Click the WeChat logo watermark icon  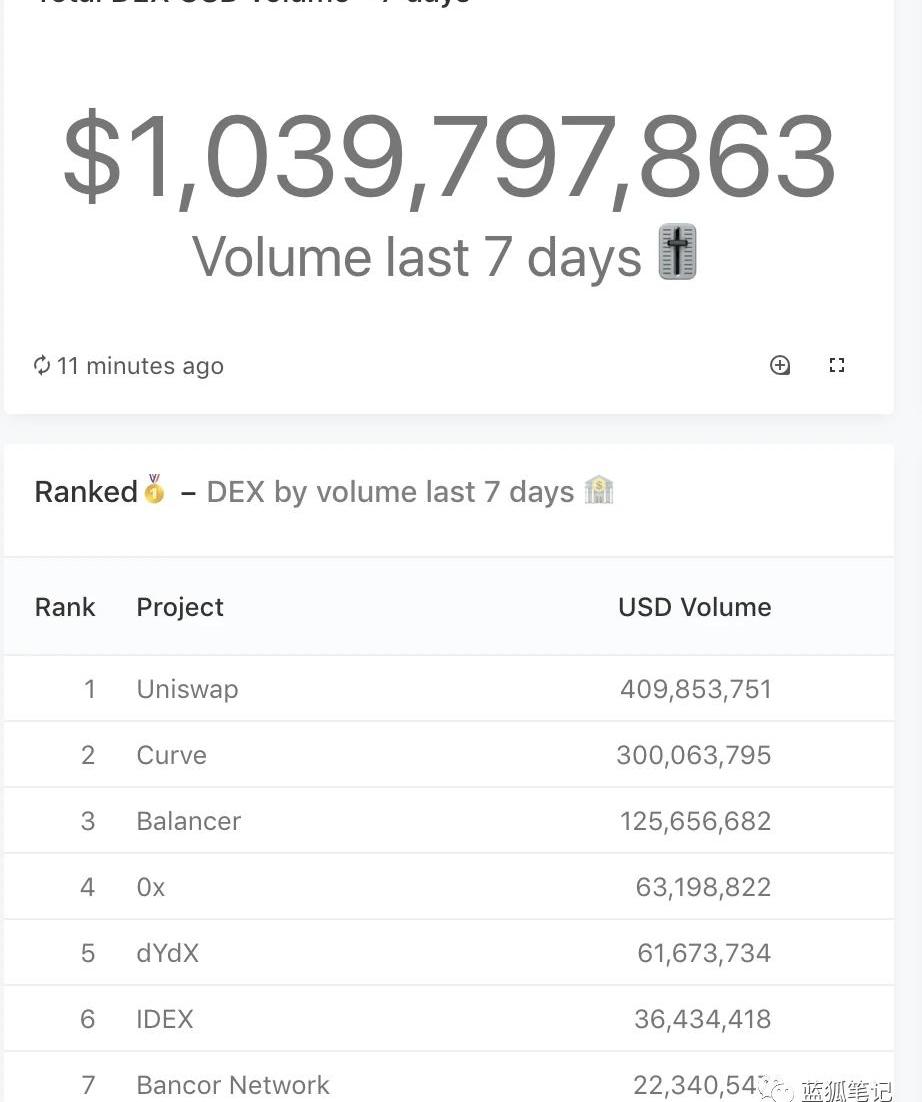[774, 1087]
